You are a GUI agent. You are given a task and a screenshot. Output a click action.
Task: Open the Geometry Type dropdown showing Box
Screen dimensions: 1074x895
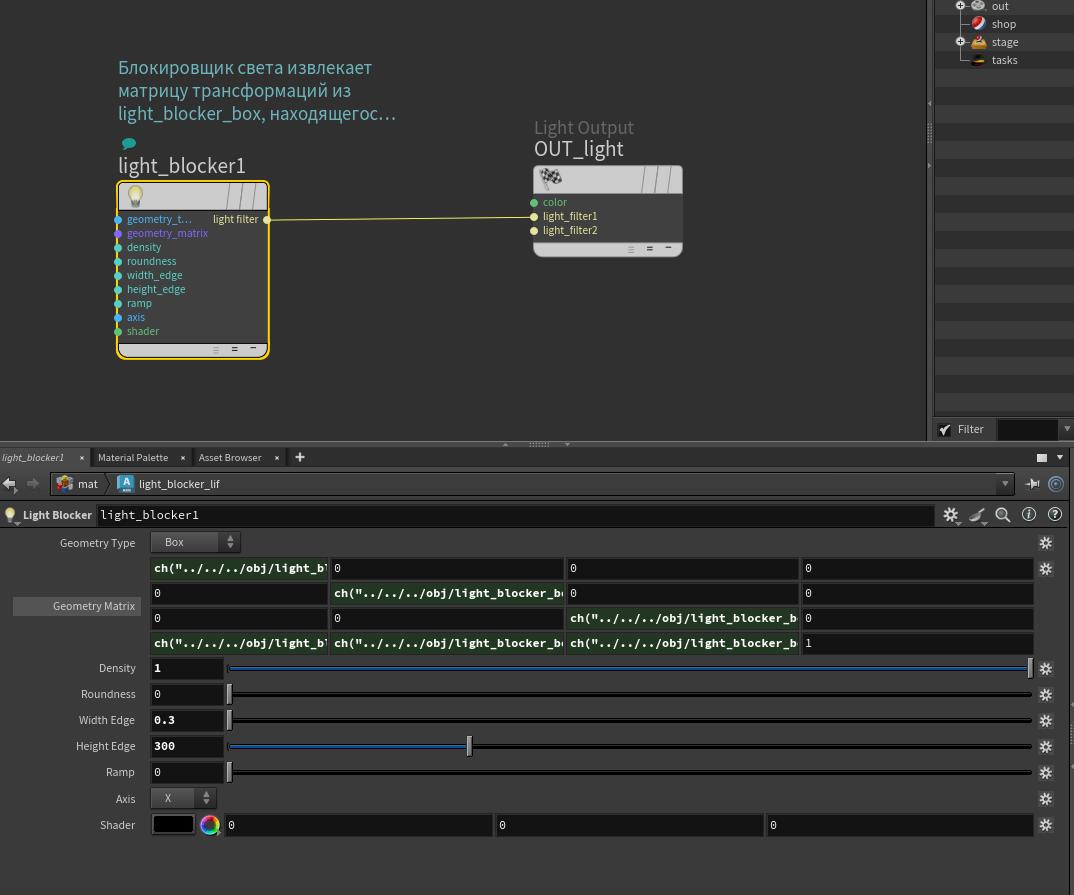click(195, 542)
